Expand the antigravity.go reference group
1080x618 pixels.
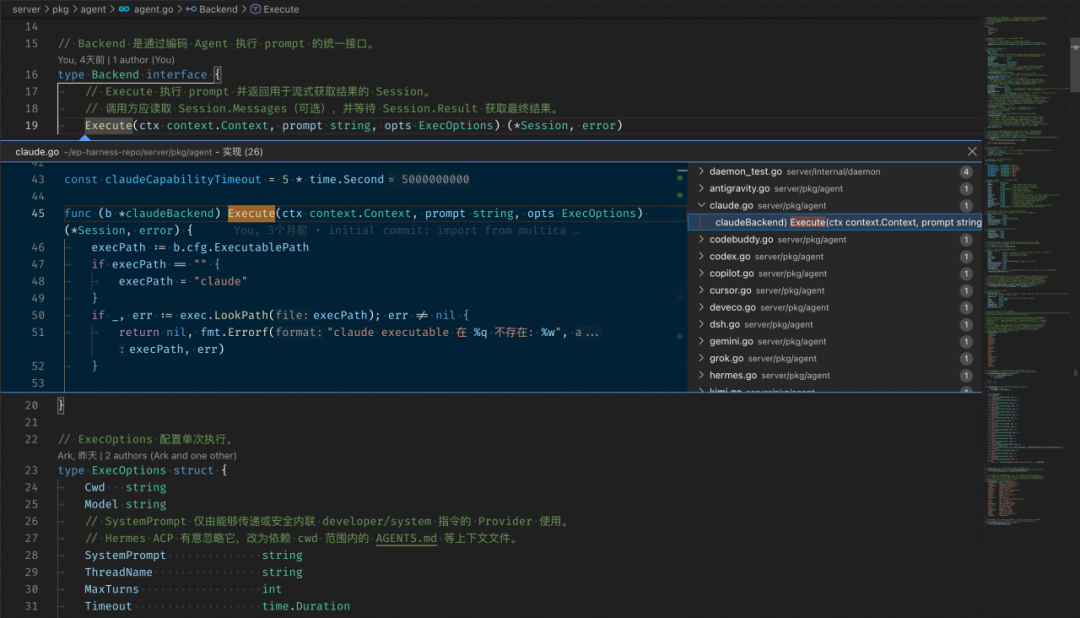tap(701, 188)
